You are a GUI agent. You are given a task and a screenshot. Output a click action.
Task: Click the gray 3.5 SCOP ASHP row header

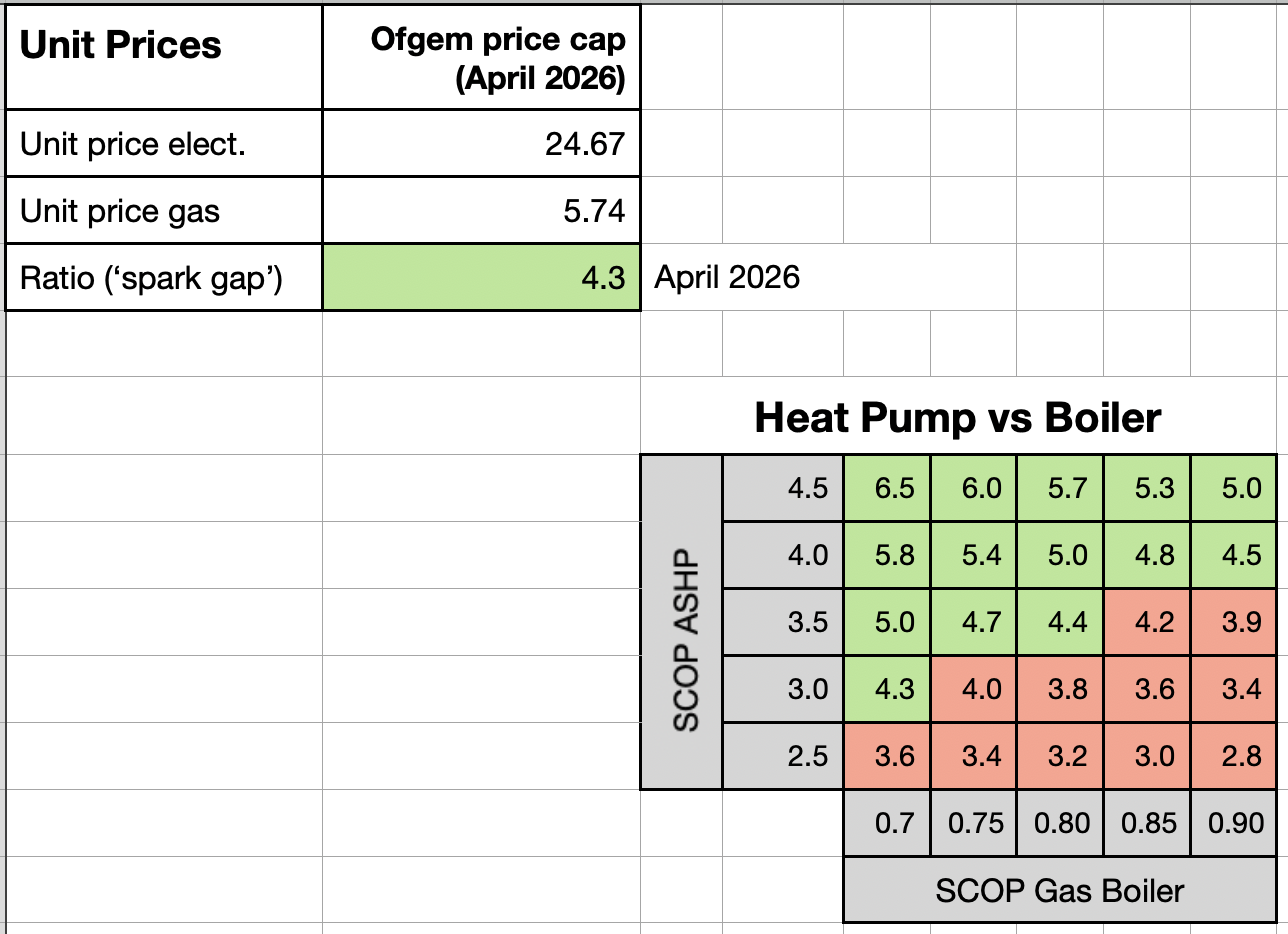782,622
